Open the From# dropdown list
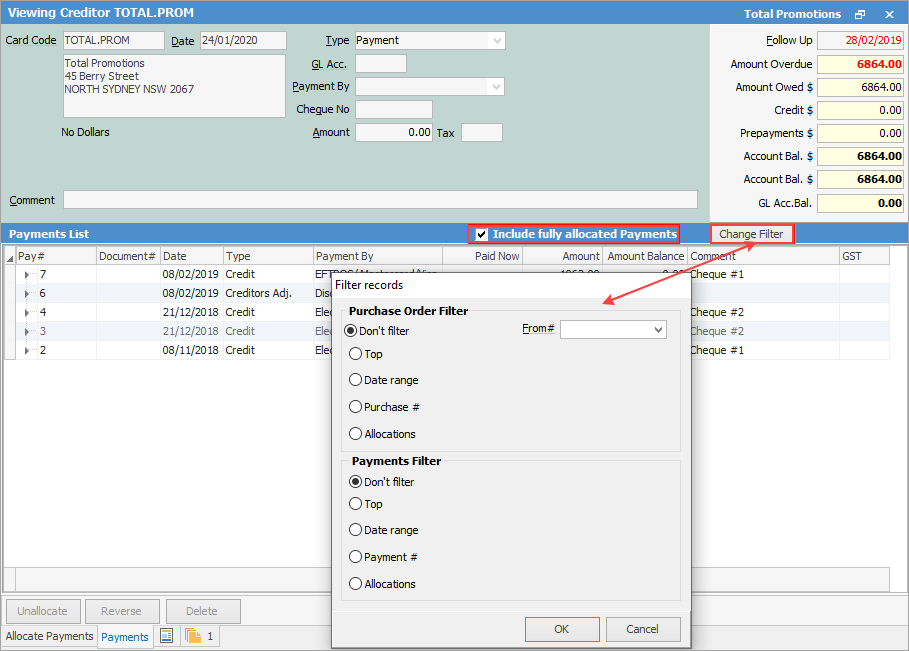909x651 pixels. [657, 330]
